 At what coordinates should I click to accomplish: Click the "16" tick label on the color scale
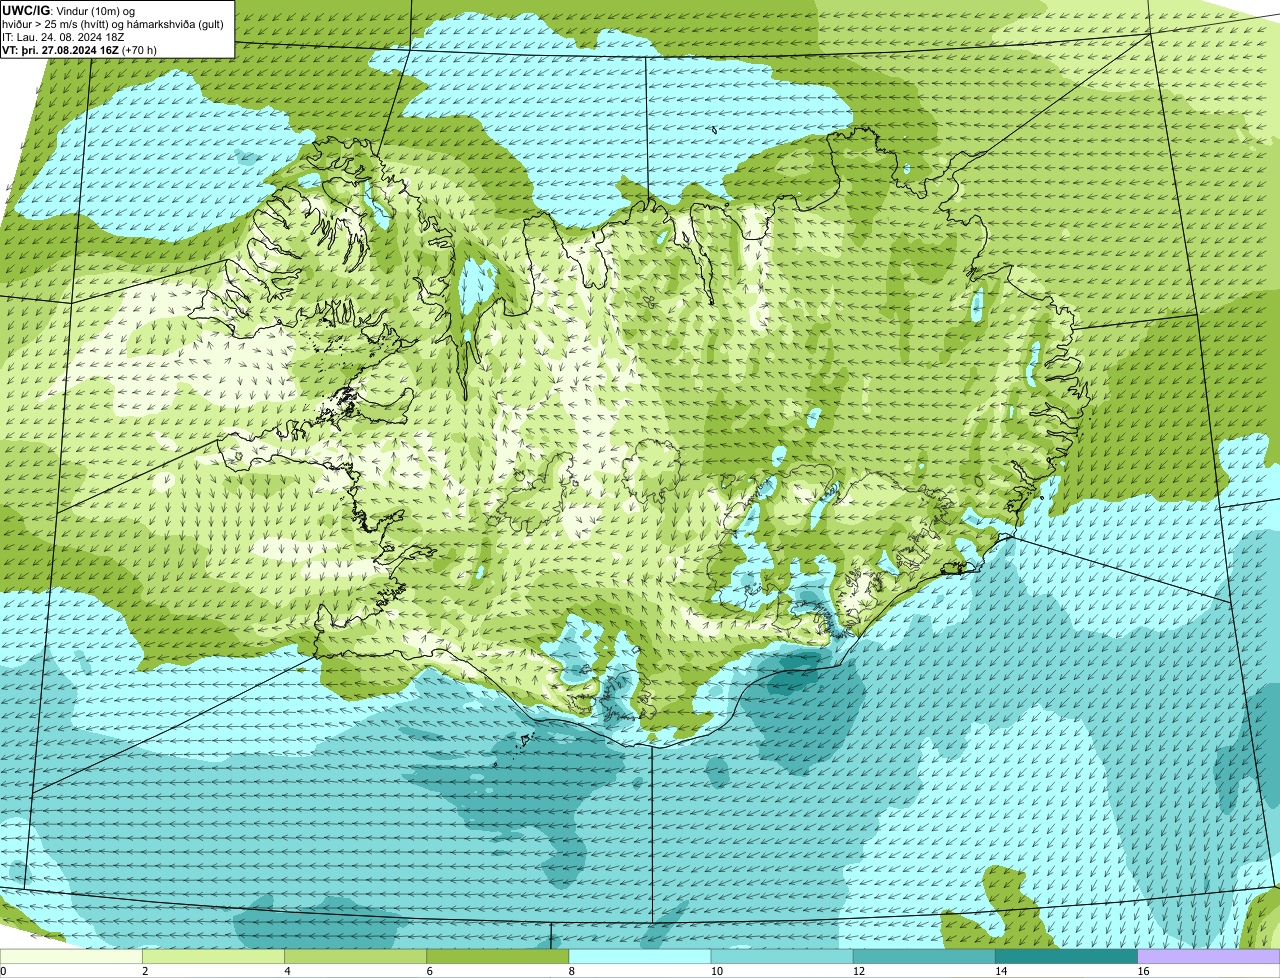(1143, 971)
